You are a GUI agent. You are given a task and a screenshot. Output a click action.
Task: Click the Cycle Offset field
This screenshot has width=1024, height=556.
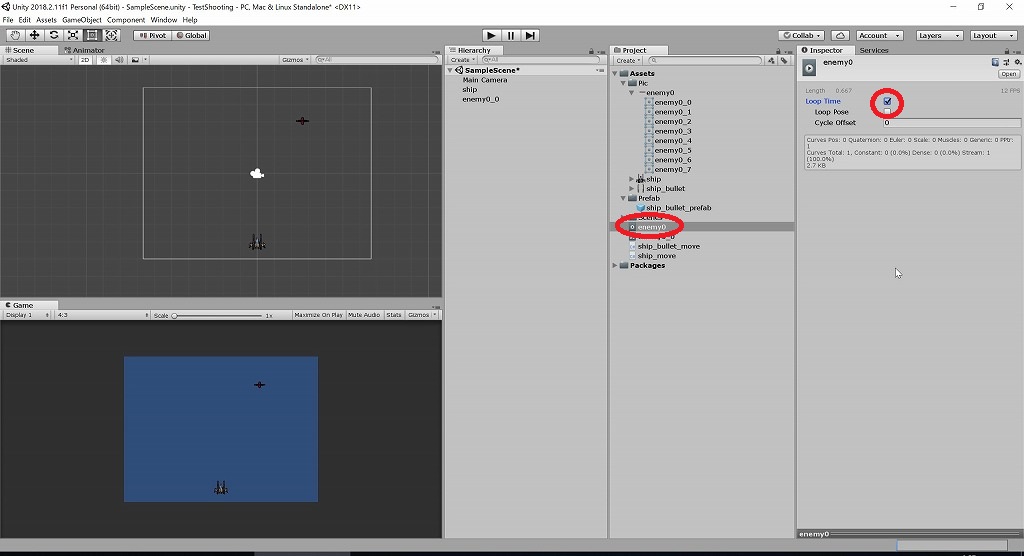952,123
